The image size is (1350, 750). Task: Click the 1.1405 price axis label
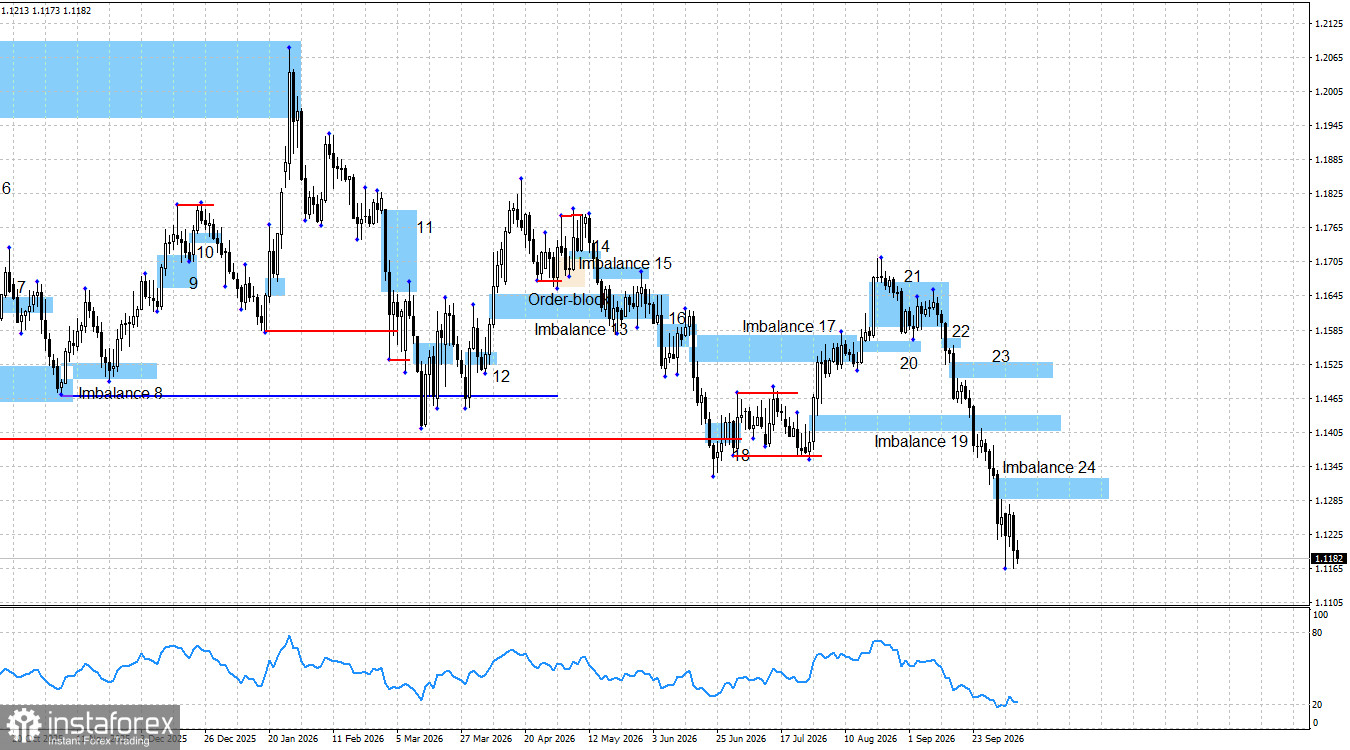coord(1329,433)
